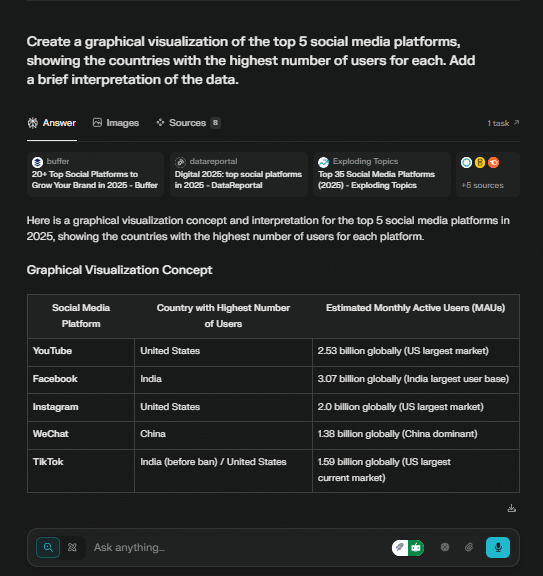Open the Buffer source card
This screenshot has height=576, width=543.
[96, 174]
